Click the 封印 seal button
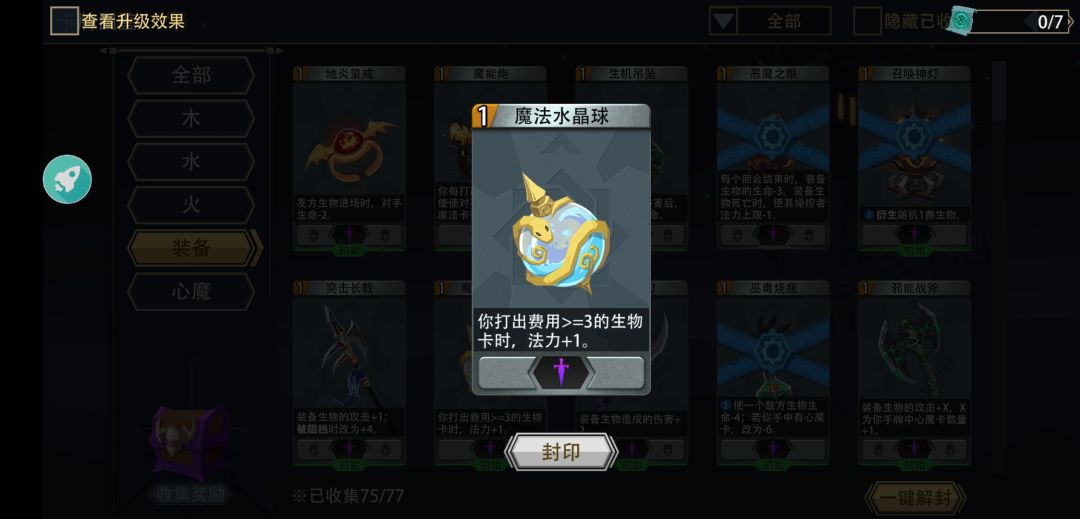This screenshot has height=519, width=1080. 561,452
